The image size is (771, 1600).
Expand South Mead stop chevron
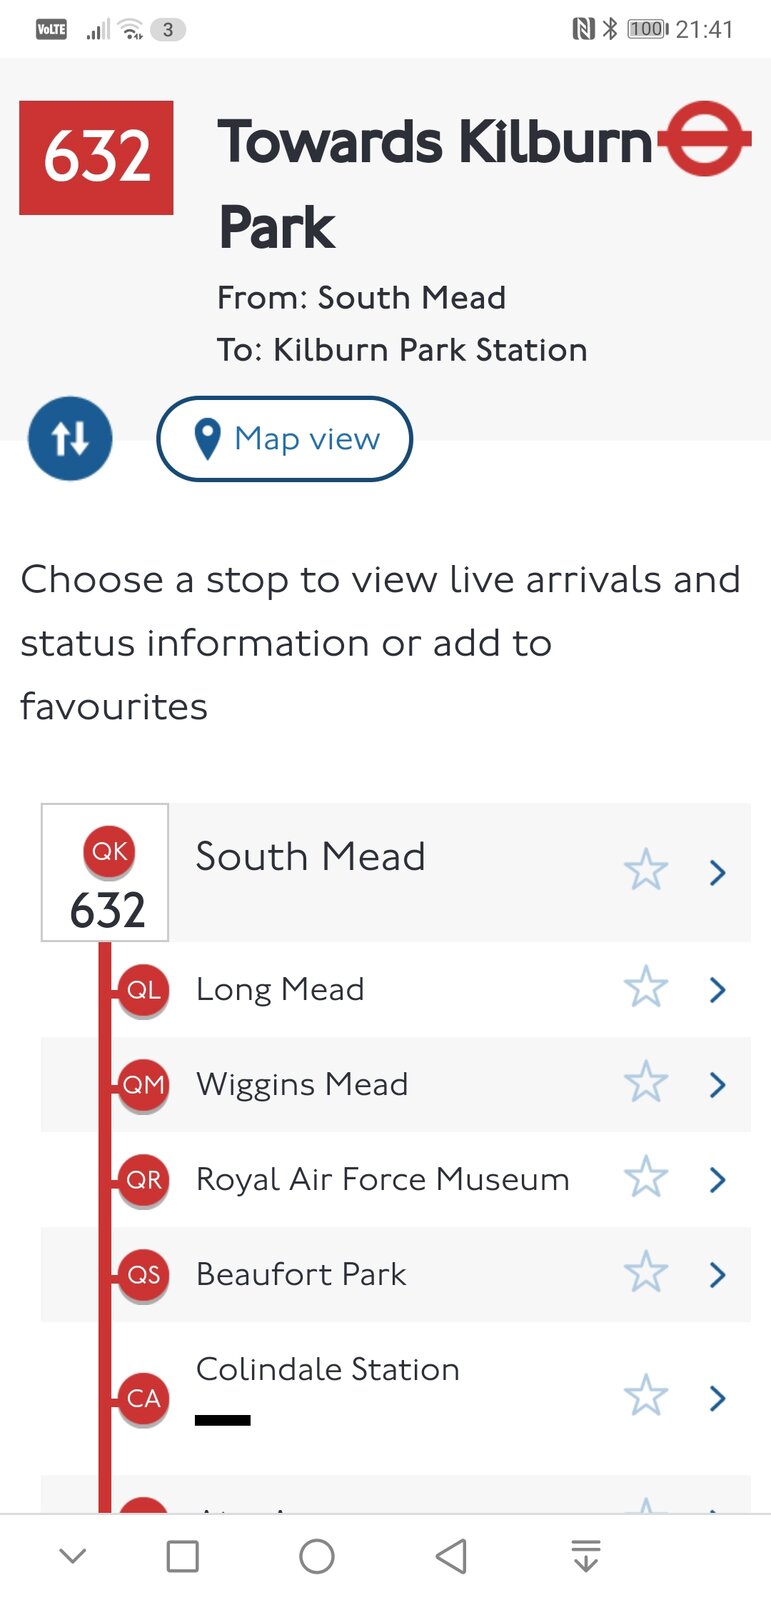717,872
